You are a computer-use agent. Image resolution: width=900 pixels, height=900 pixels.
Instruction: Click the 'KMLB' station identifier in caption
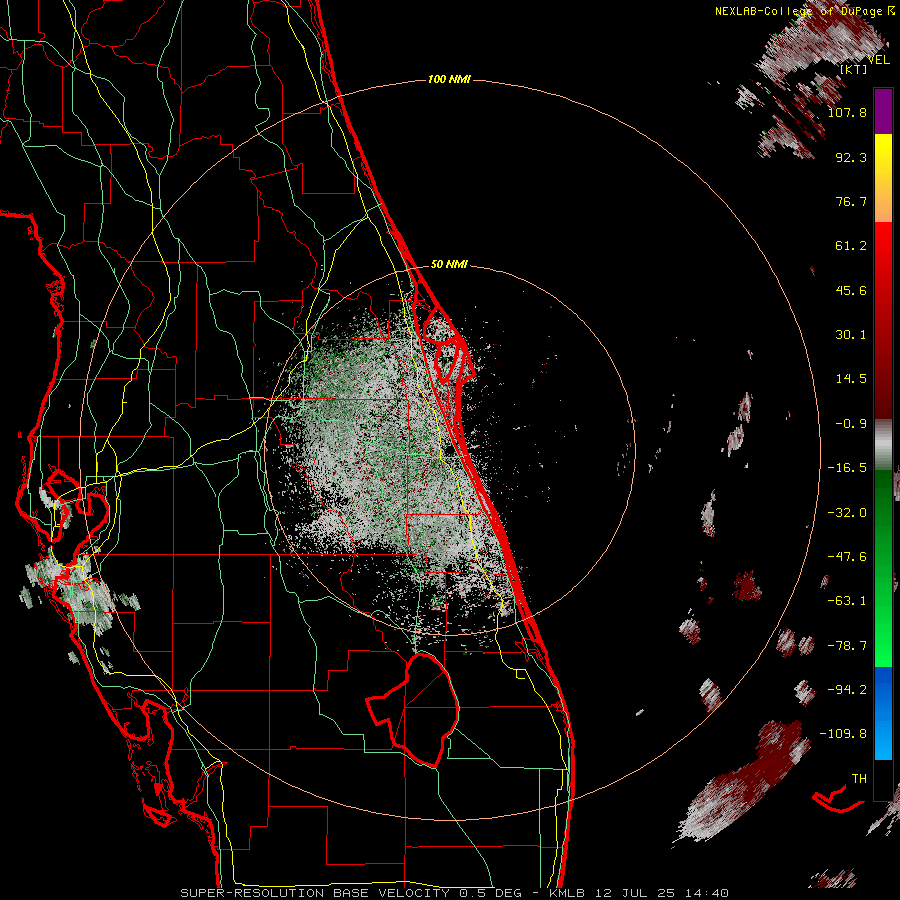565,893
